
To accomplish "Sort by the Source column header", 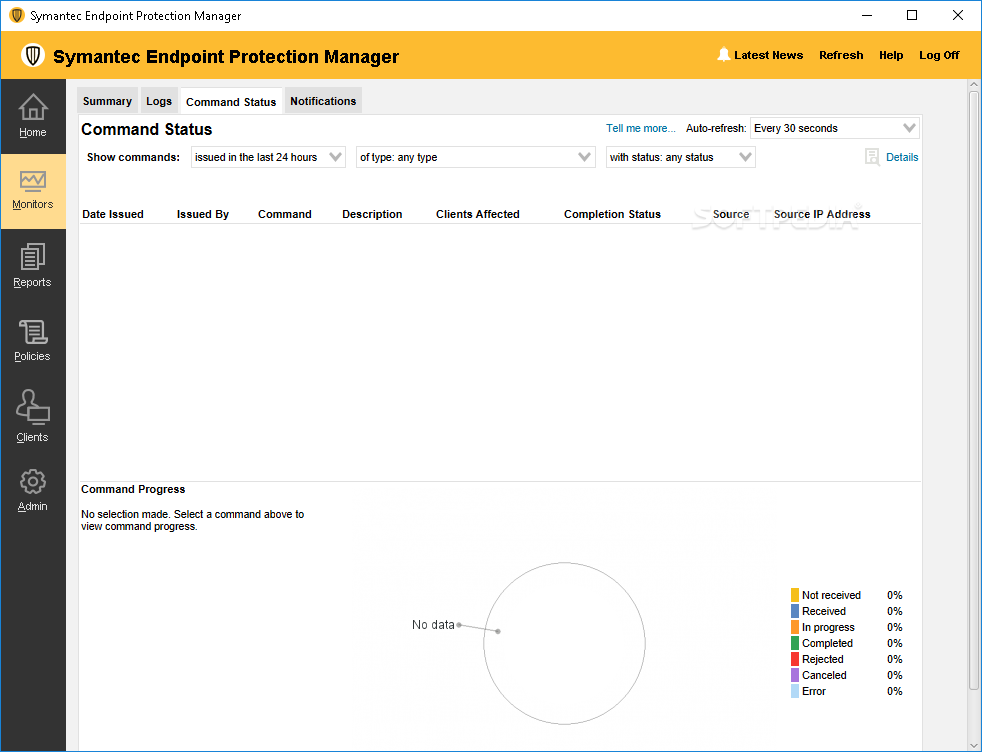I will tap(731, 214).
